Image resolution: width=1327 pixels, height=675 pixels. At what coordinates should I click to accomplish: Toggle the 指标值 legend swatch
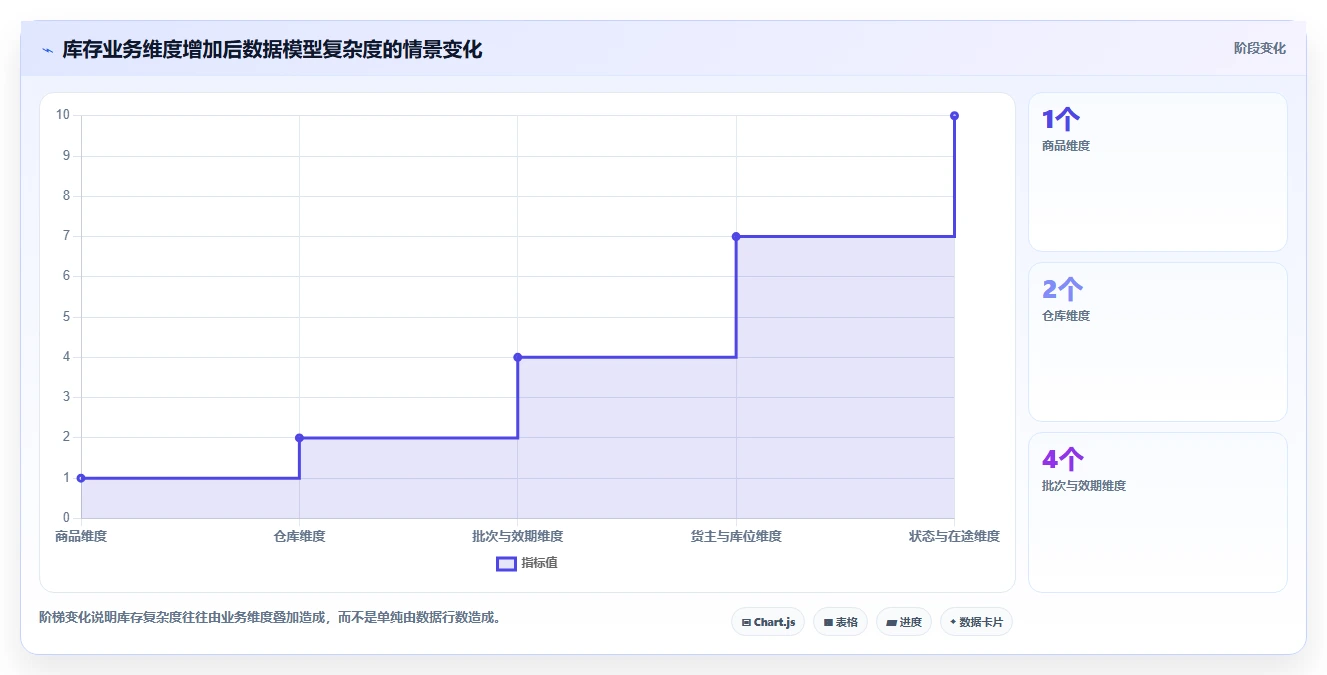(x=506, y=563)
